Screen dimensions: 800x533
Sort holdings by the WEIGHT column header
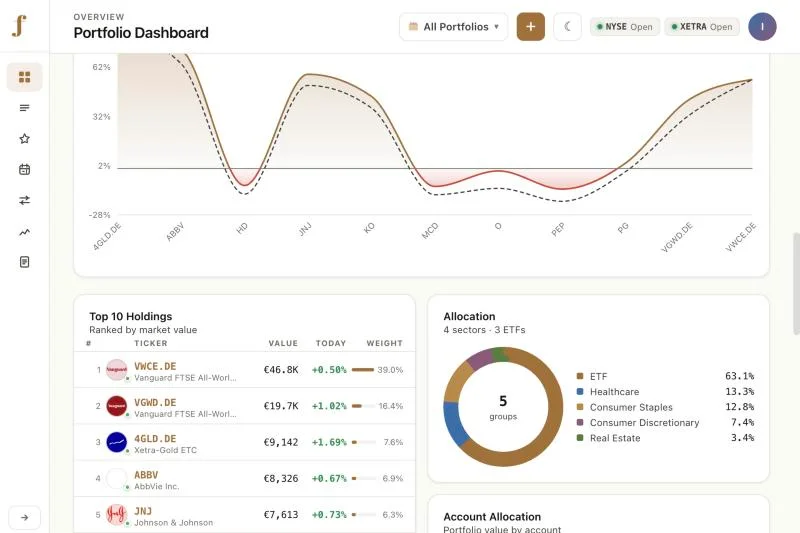[385, 343]
